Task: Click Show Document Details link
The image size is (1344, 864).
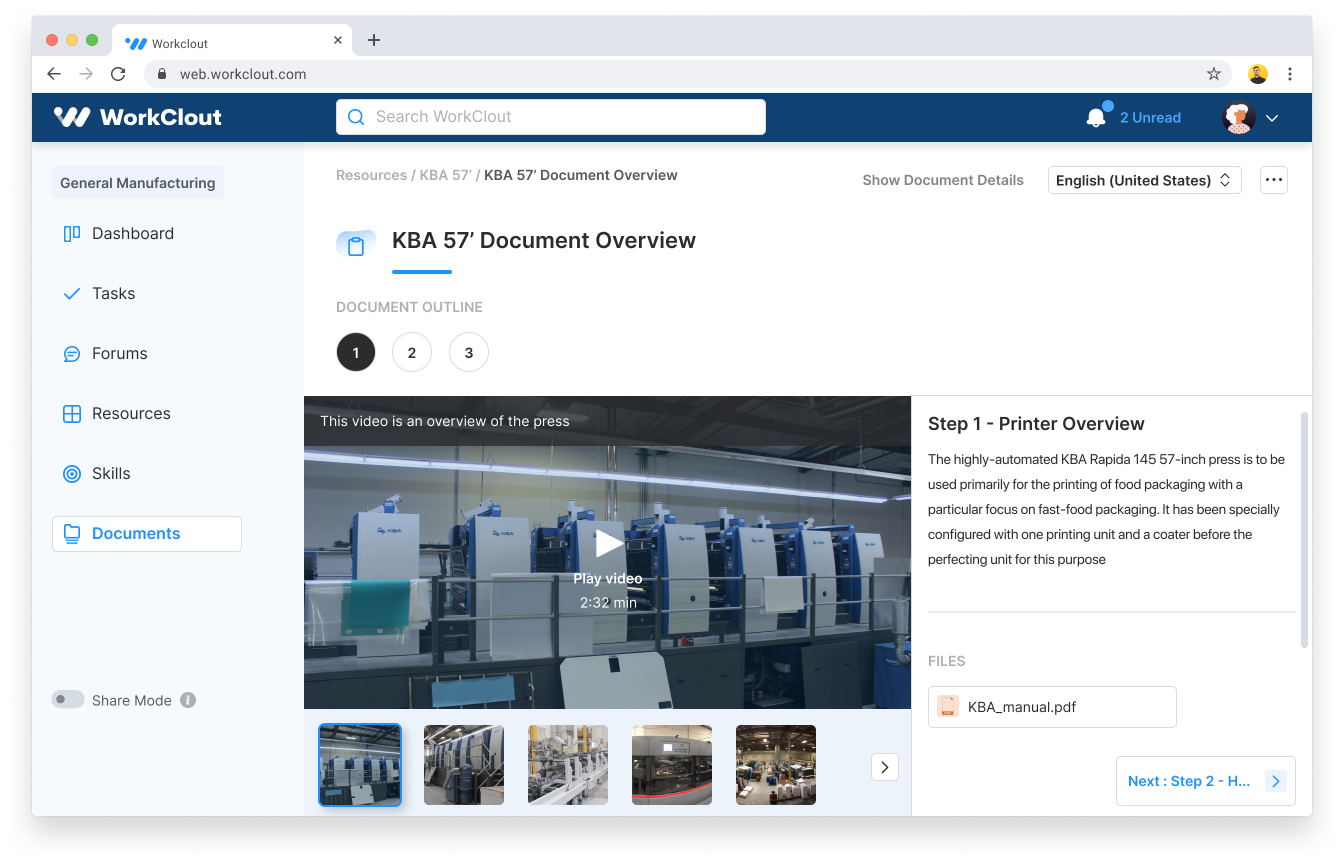Action: (942, 180)
